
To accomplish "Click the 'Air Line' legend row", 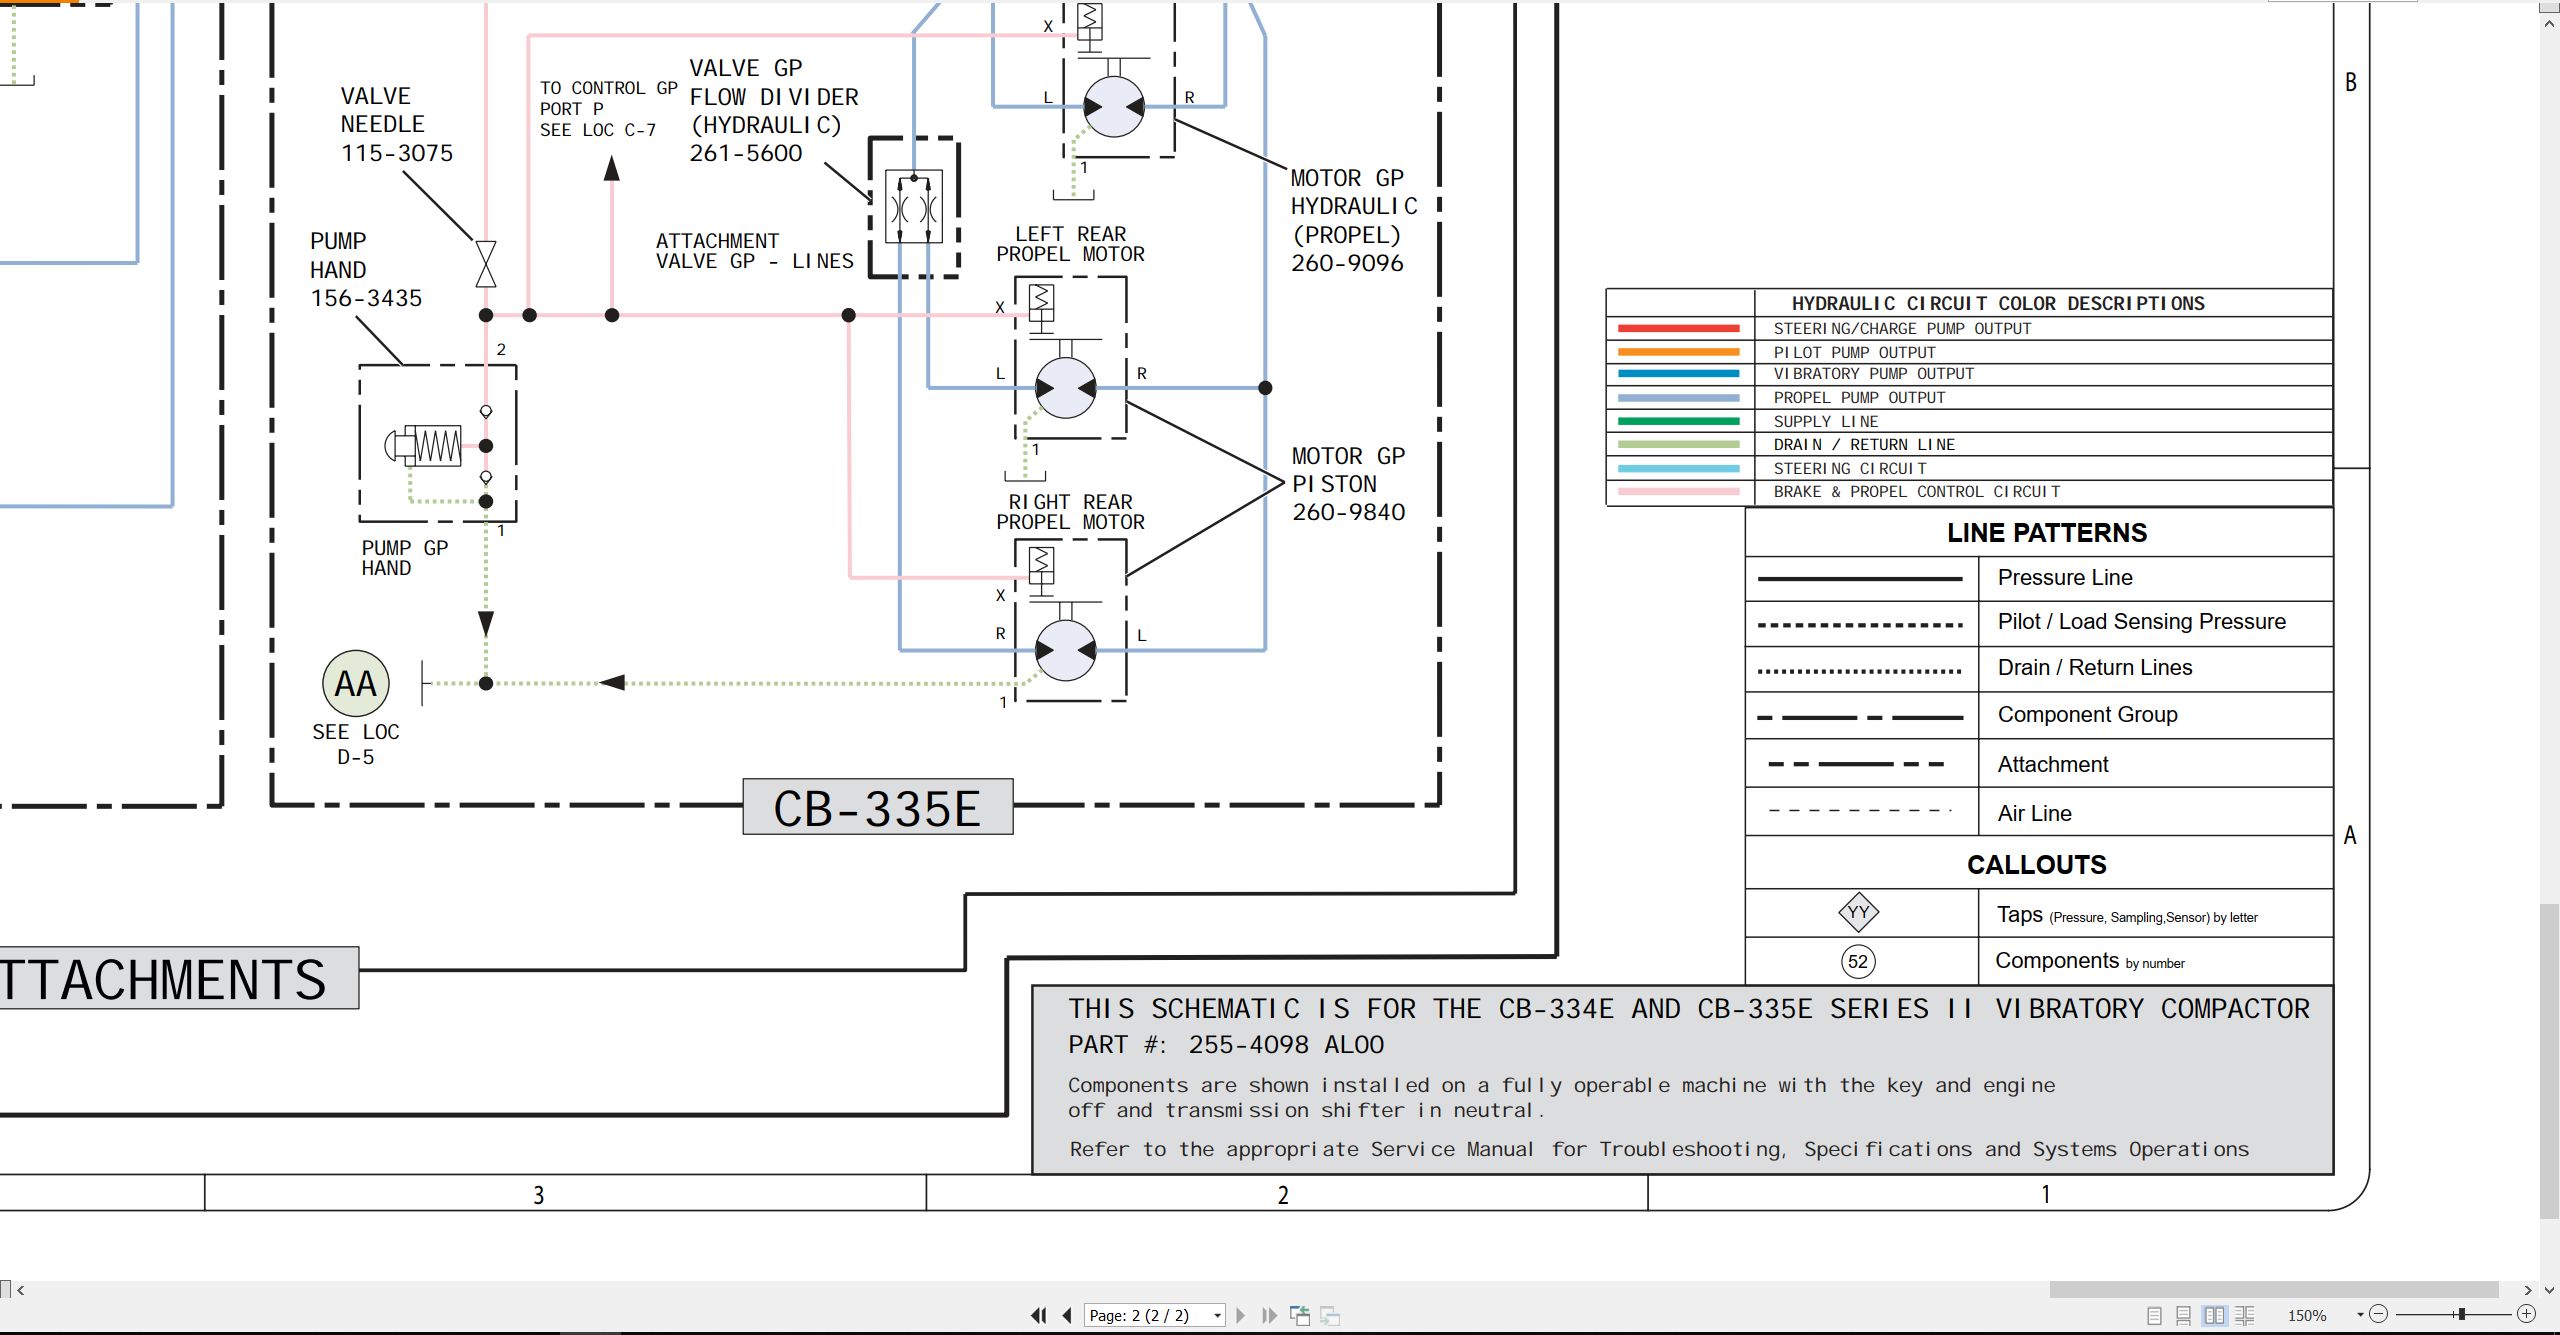I will [2040, 813].
